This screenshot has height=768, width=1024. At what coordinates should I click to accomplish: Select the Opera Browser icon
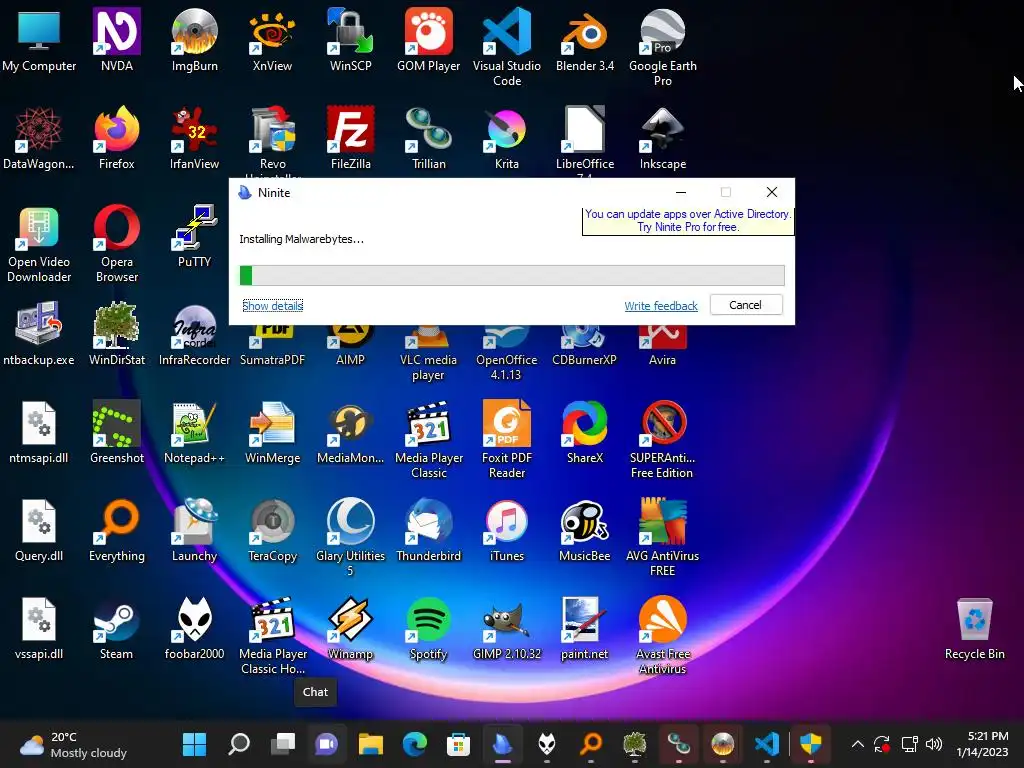[x=117, y=243]
